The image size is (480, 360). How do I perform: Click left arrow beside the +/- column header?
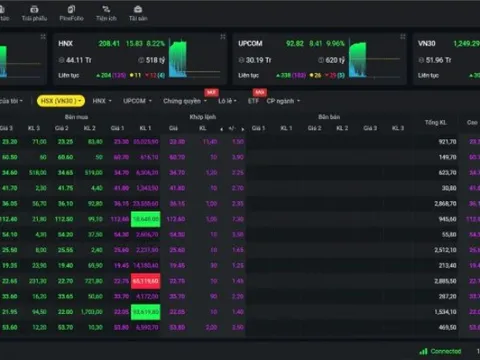pos(222,129)
